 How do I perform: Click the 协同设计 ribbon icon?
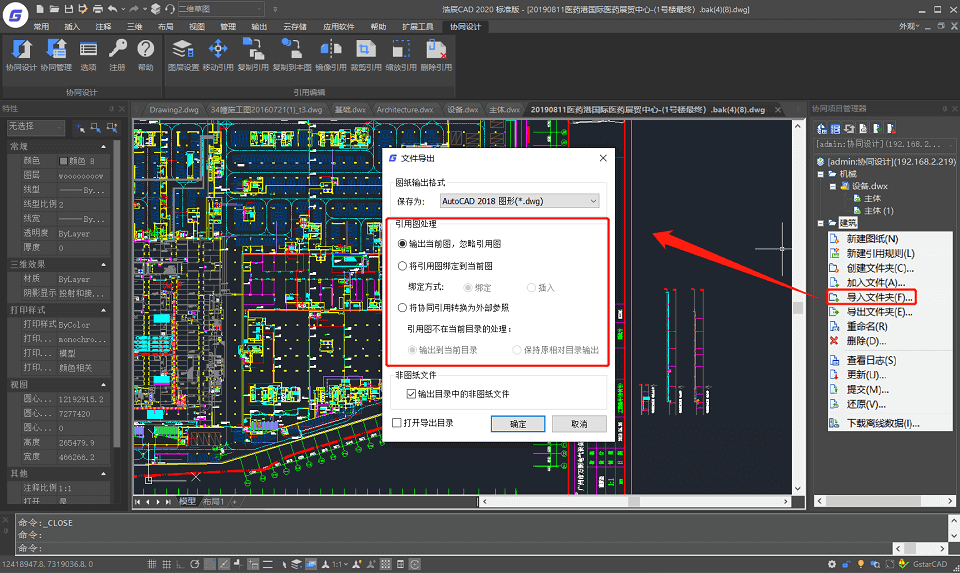[x=21, y=54]
